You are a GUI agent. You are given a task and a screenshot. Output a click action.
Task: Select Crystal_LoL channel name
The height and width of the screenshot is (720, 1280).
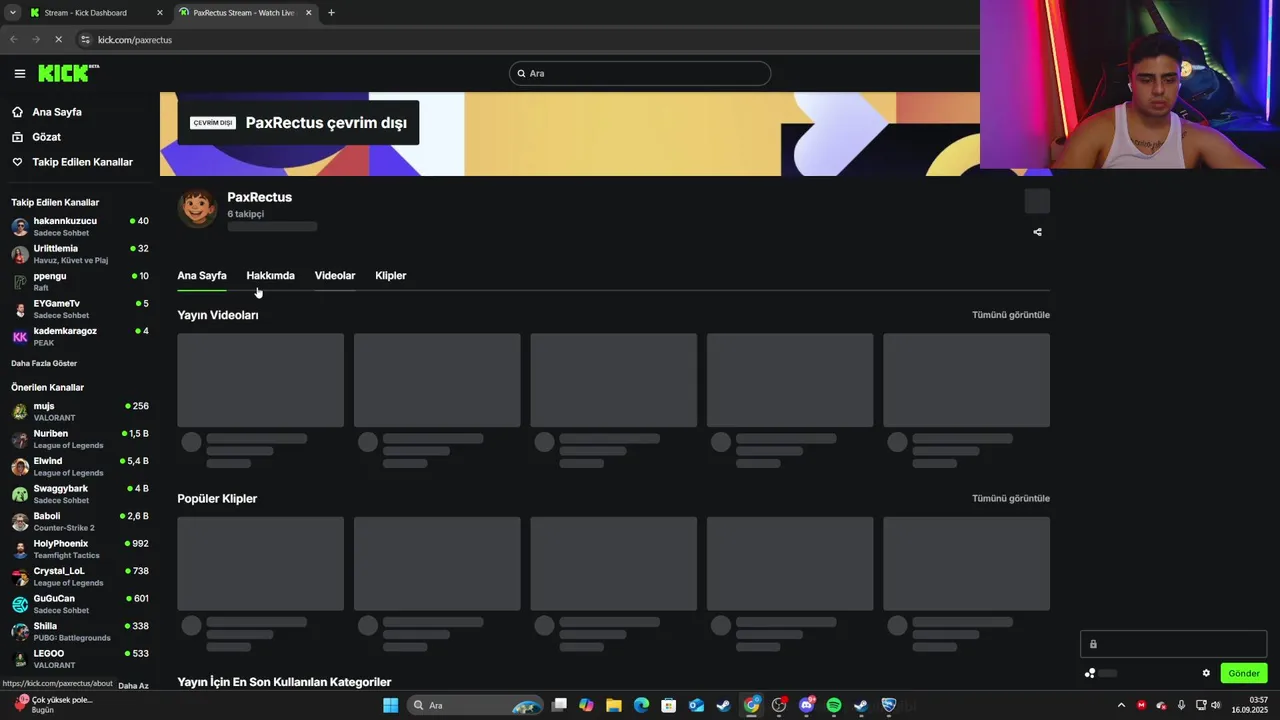[59, 571]
